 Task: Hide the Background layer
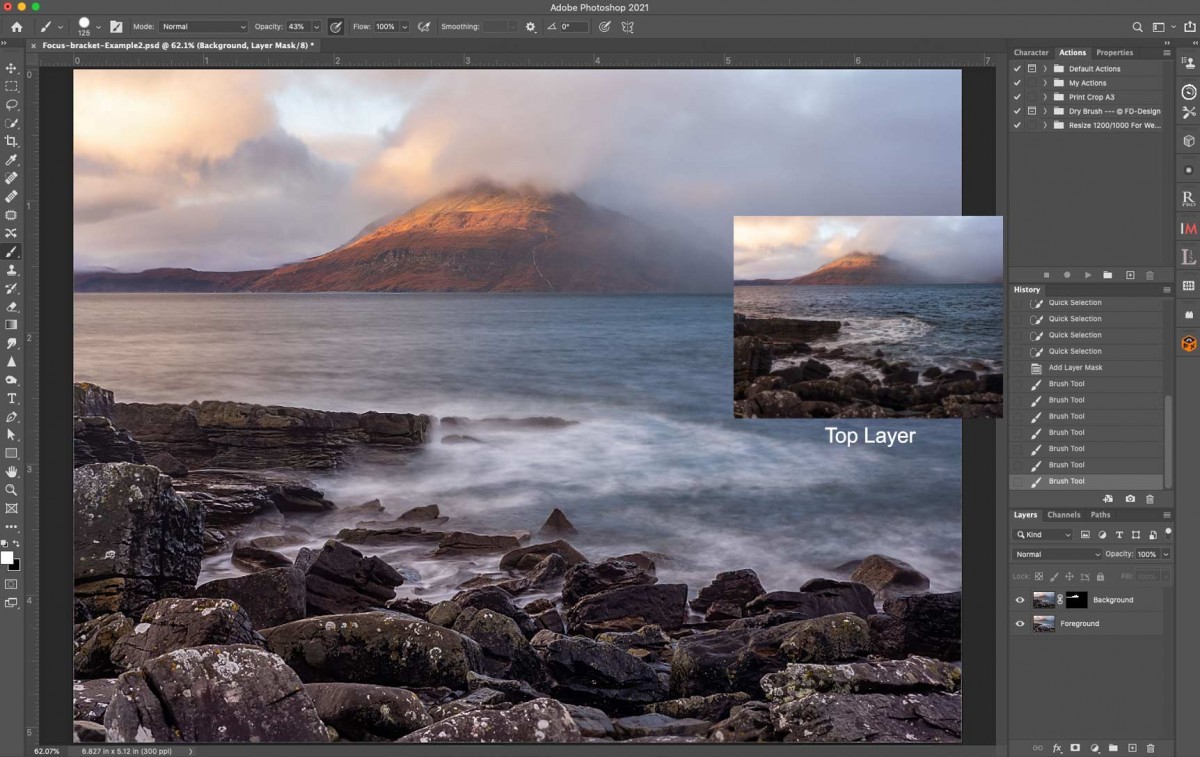pyautogui.click(x=1020, y=600)
